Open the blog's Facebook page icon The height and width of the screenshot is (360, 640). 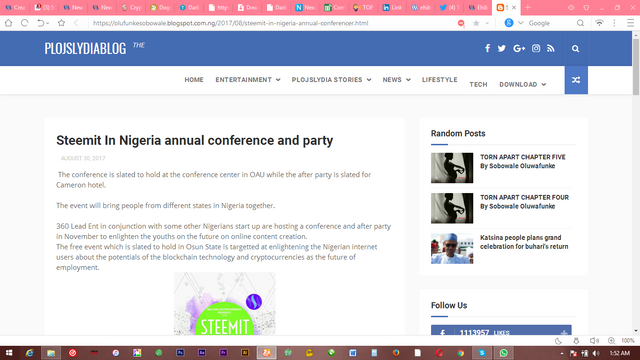487,48
